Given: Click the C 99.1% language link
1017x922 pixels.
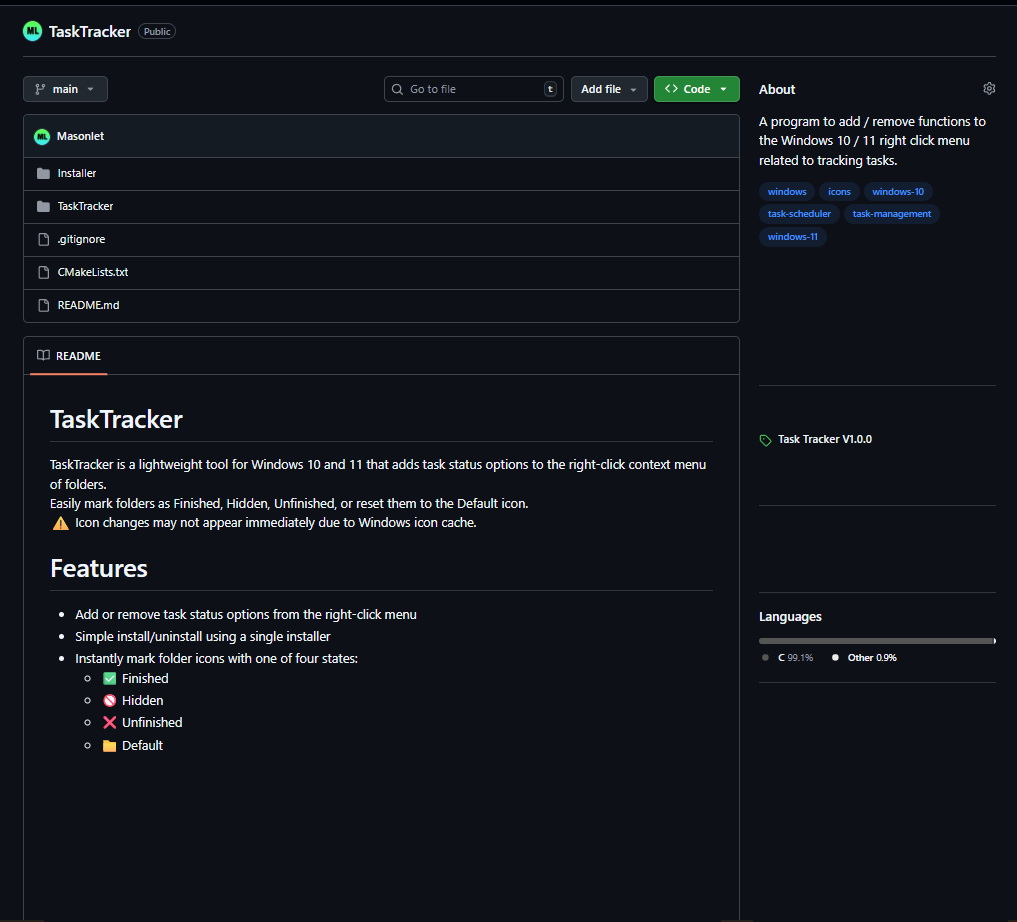Looking at the screenshot, I should tap(794, 658).
